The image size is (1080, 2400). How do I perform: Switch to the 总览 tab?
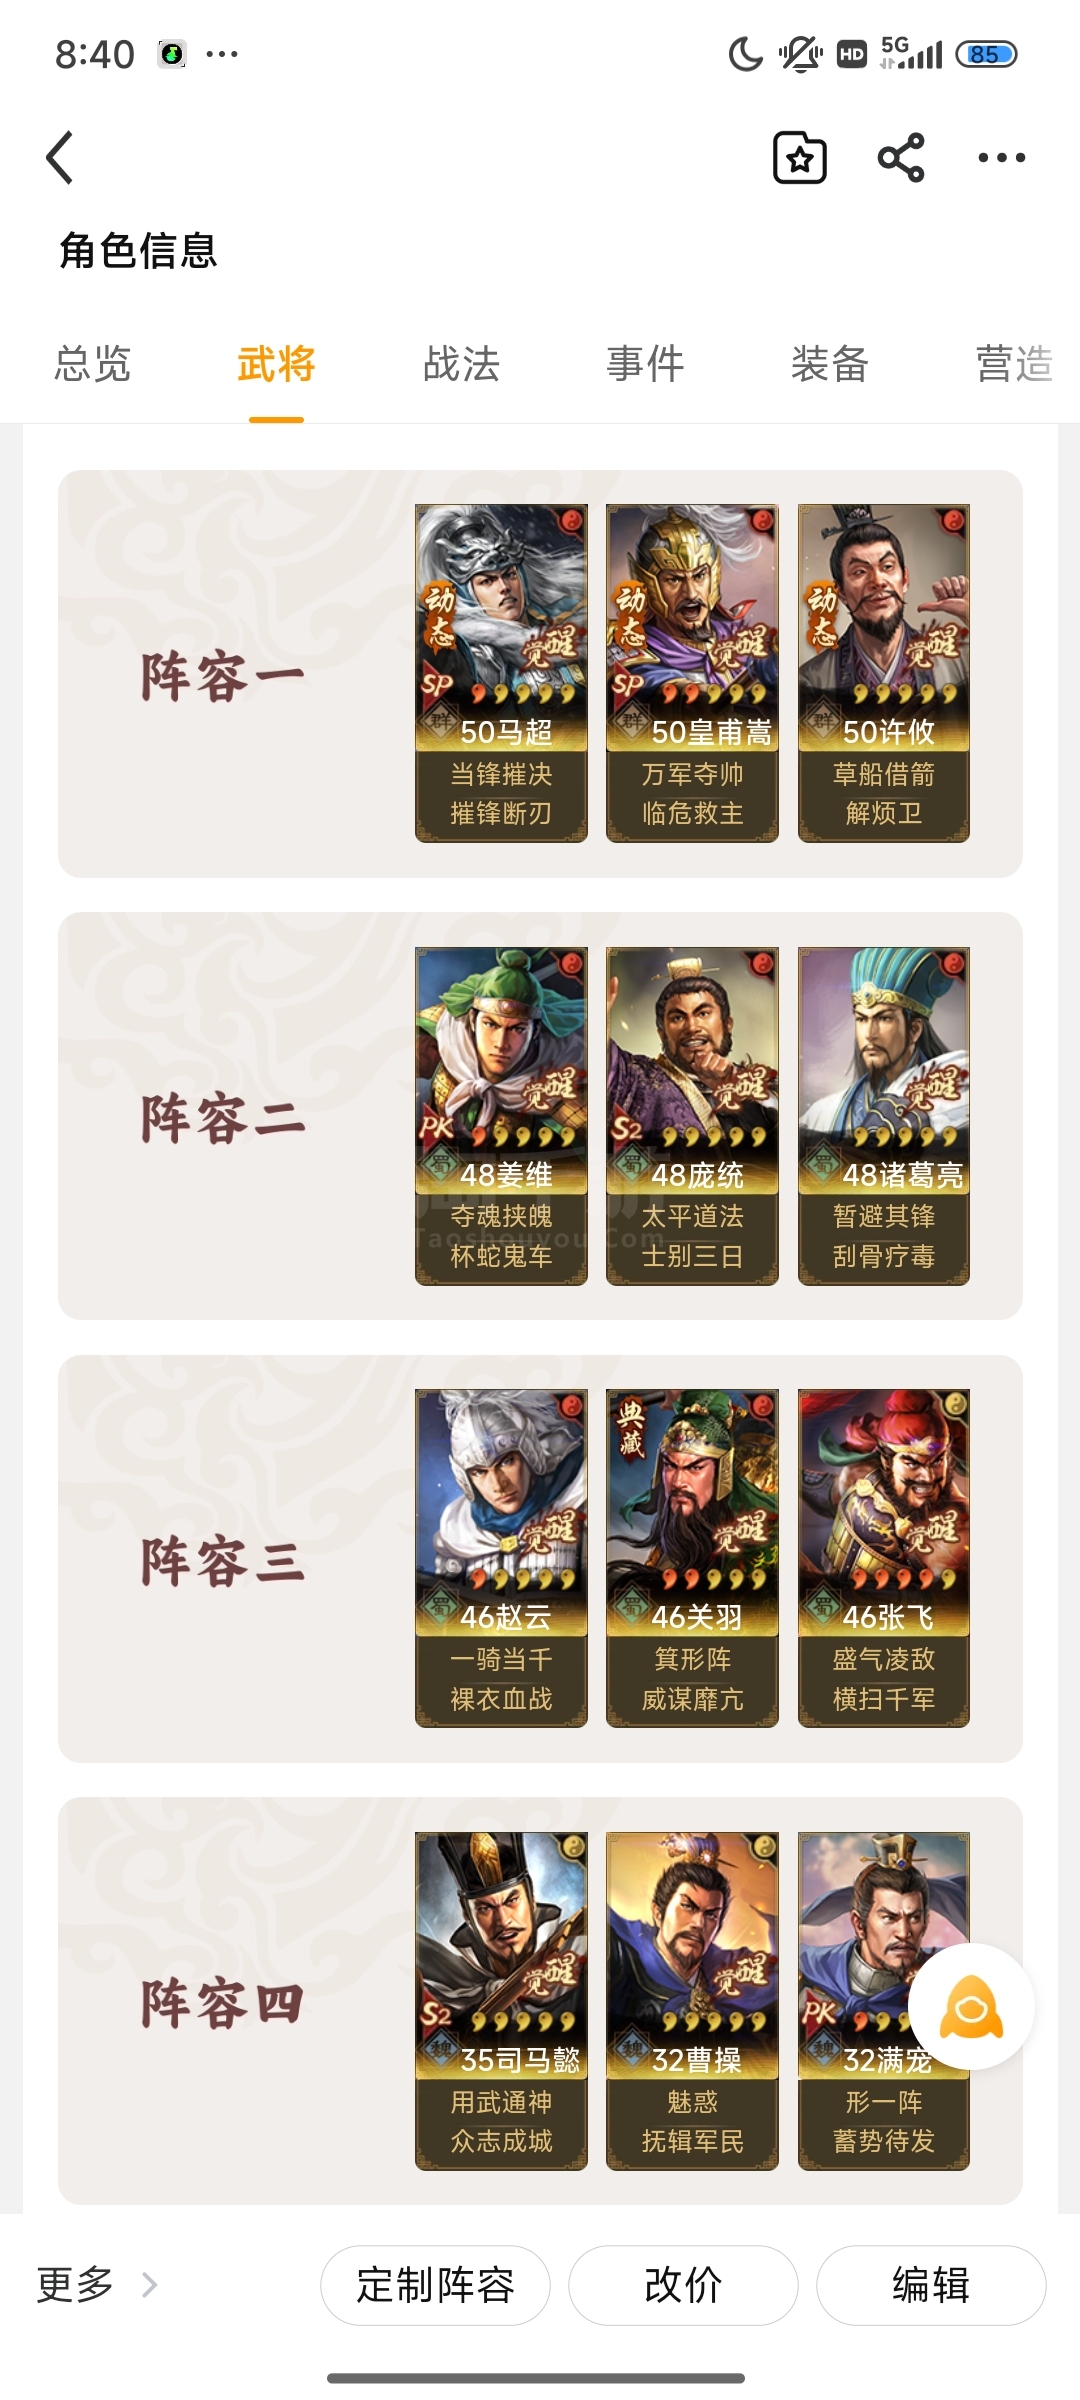click(x=93, y=364)
